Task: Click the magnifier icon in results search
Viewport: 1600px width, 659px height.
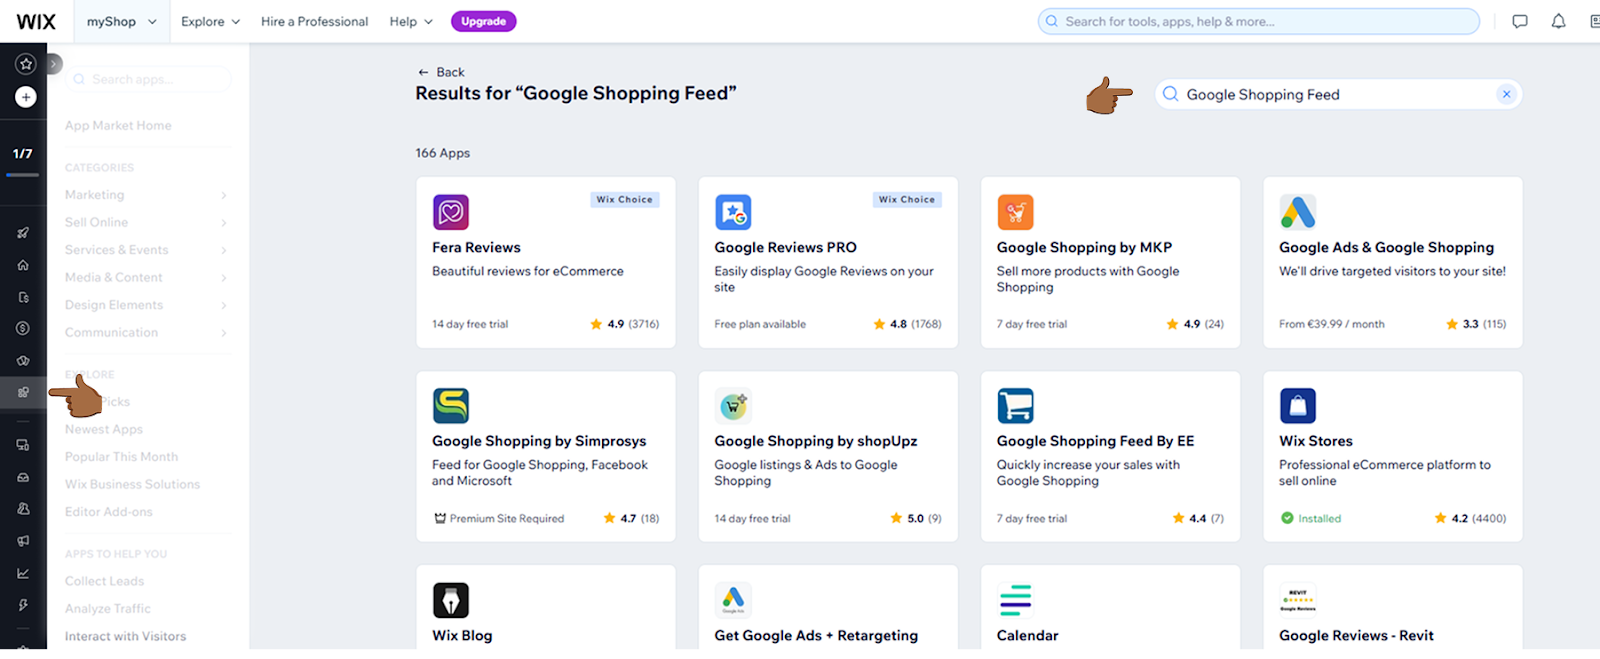Action: [1170, 94]
